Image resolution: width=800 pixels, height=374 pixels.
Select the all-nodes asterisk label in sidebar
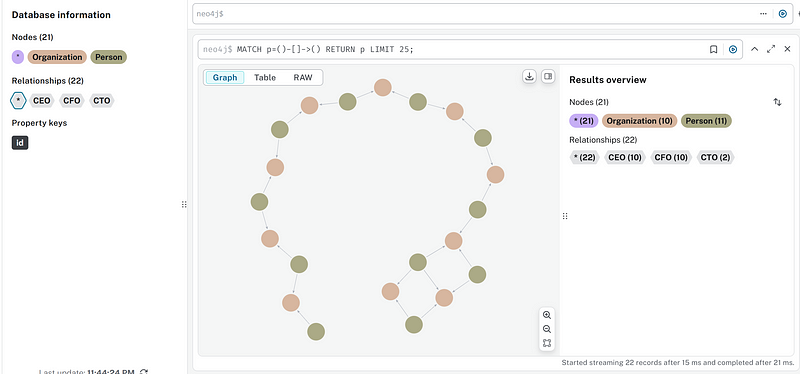coord(18,57)
